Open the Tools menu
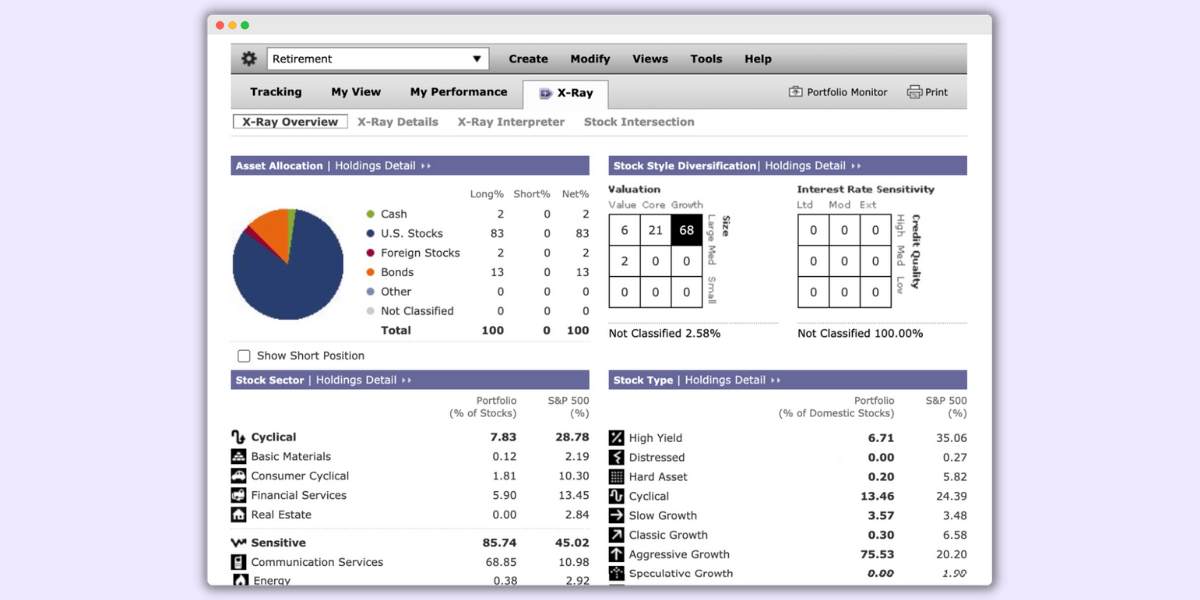This screenshot has width=1200, height=600. point(706,59)
